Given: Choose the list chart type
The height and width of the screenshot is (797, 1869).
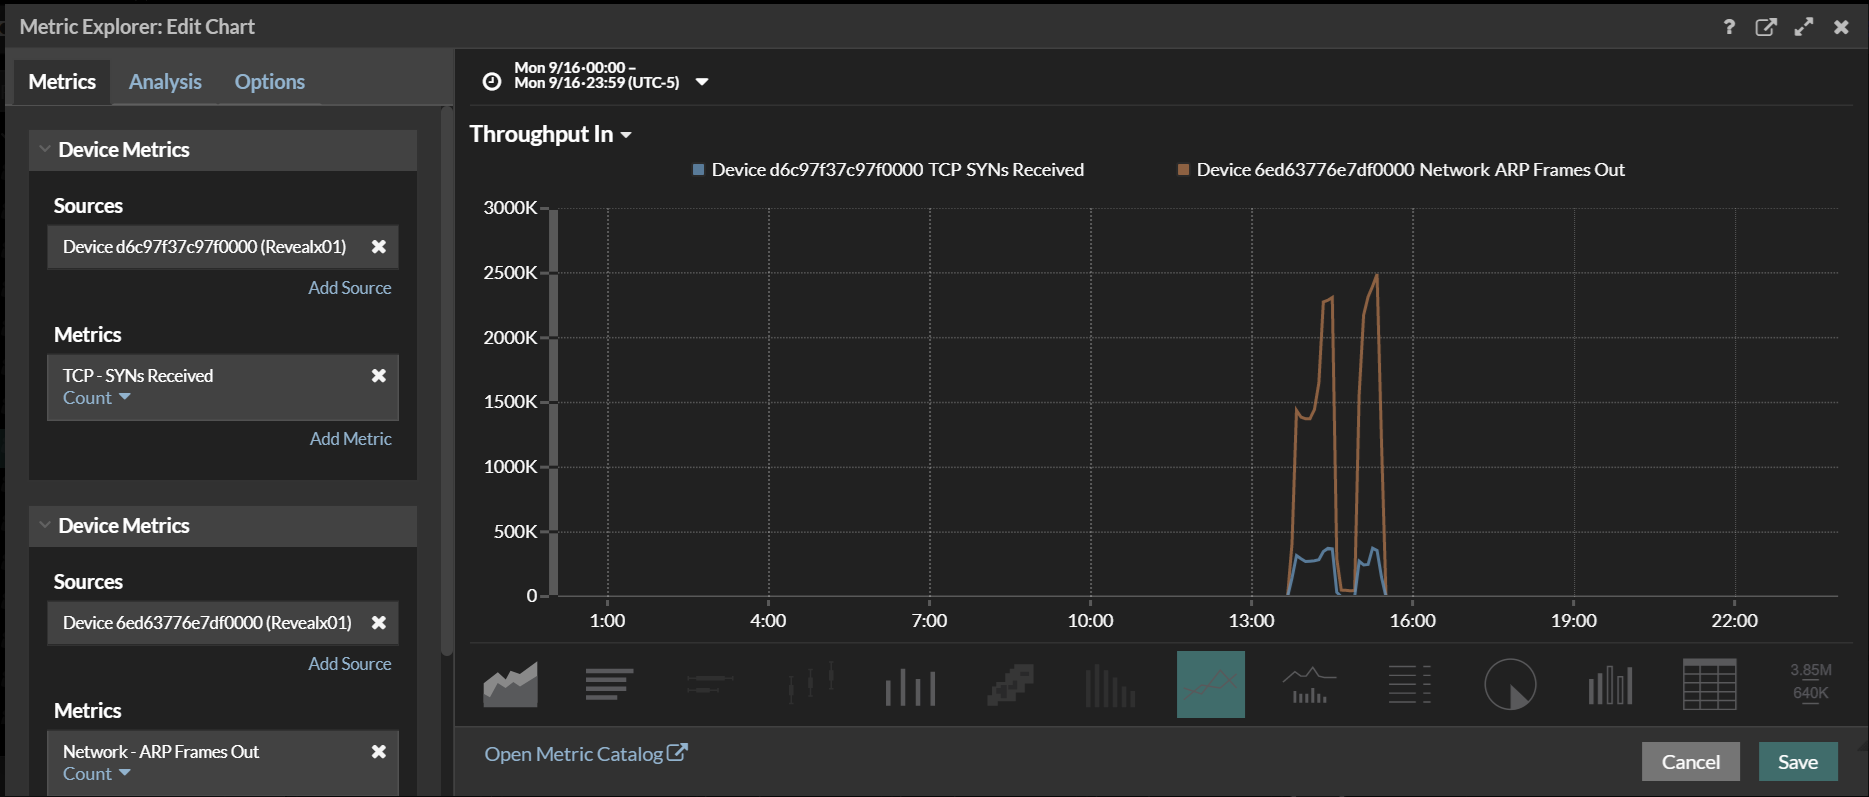Looking at the screenshot, I should 1409,685.
